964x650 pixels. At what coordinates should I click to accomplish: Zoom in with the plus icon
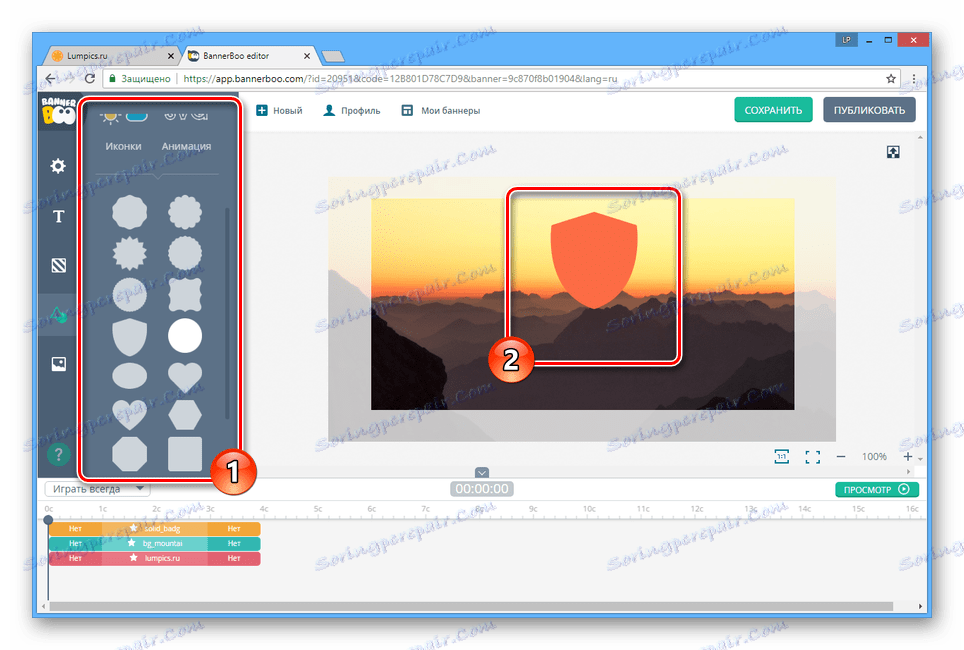907,456
